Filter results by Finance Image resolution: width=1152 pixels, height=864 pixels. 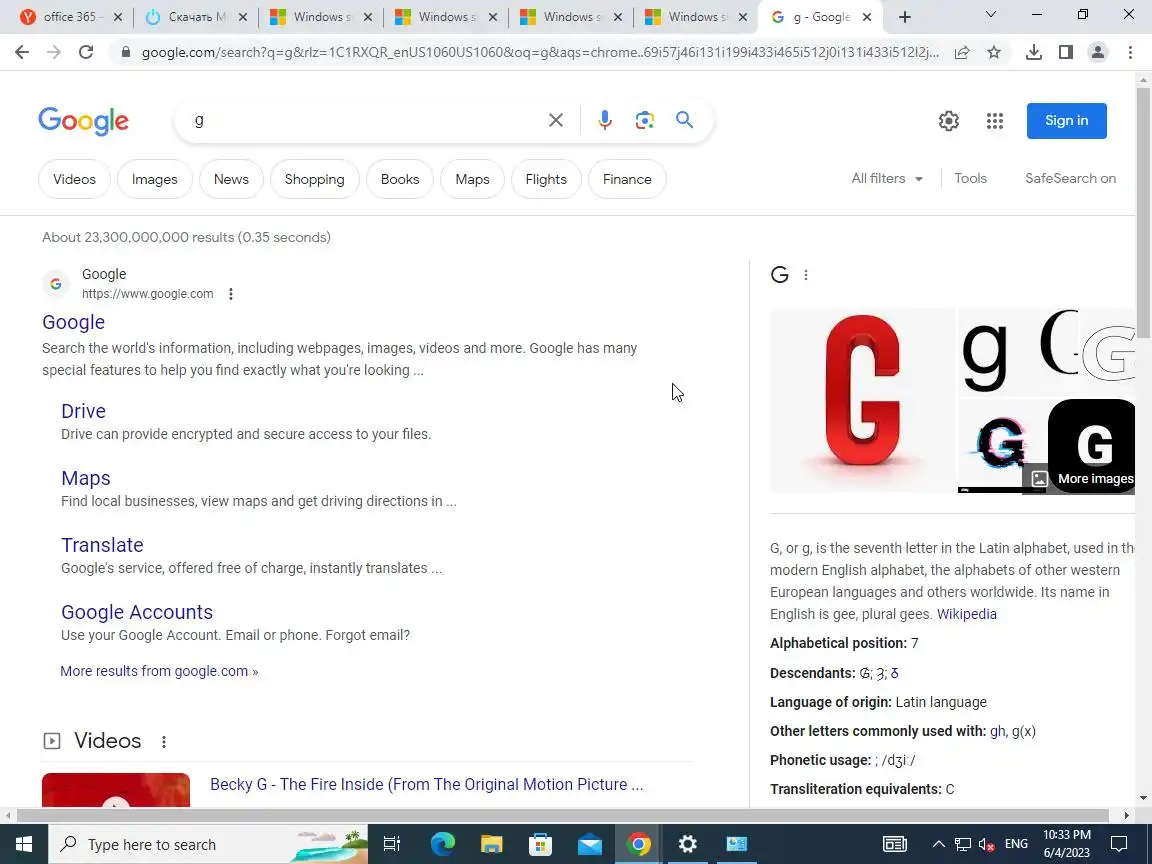(627, 179)
